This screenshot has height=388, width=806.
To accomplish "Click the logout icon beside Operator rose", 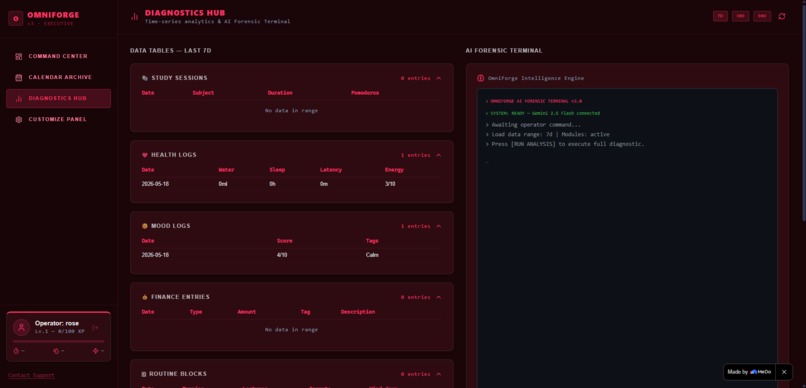I will (x=95, y=327).
